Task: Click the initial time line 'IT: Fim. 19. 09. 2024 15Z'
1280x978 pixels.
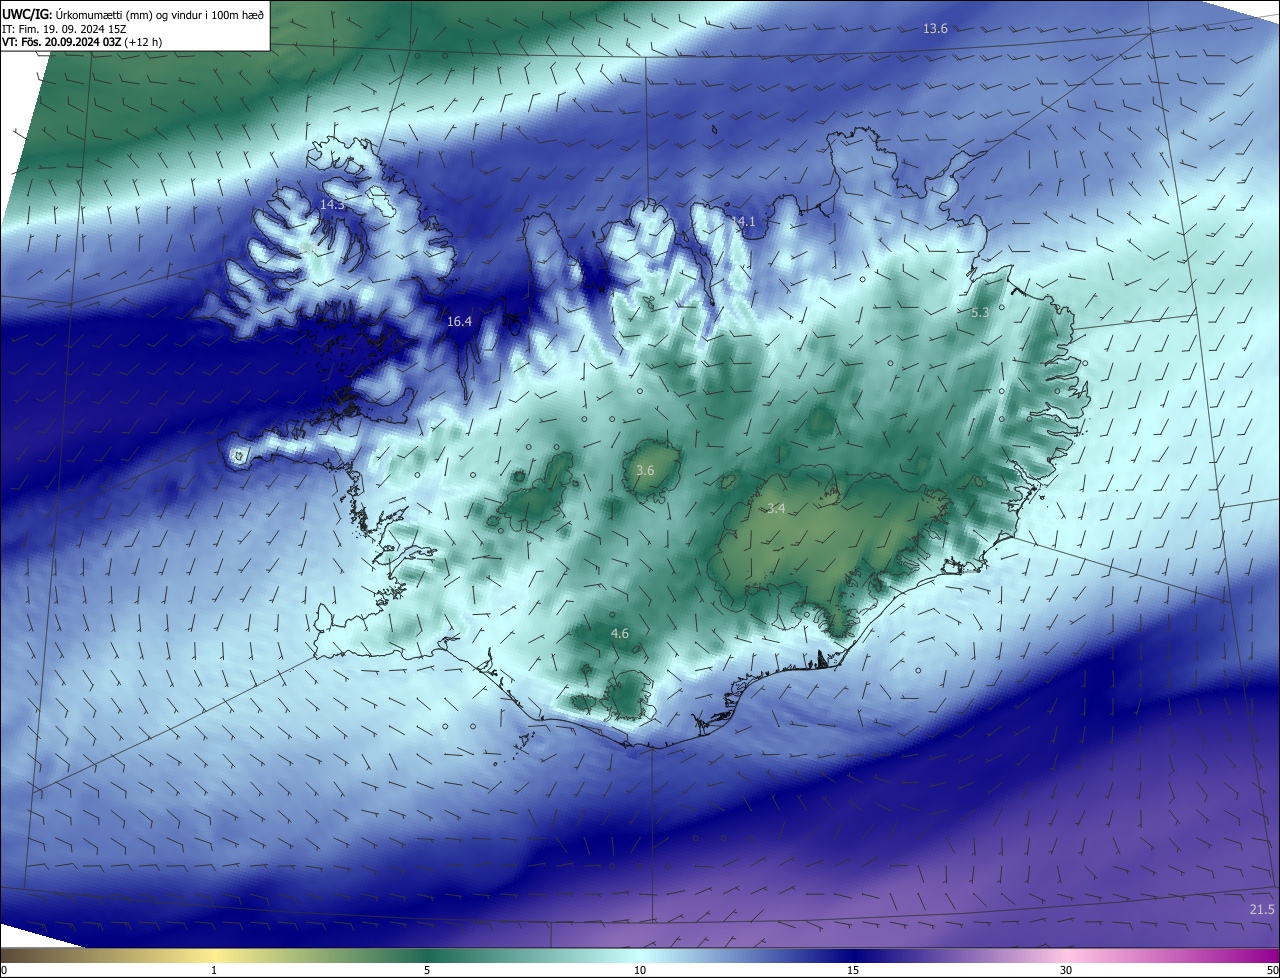Action: pos(63,29)
